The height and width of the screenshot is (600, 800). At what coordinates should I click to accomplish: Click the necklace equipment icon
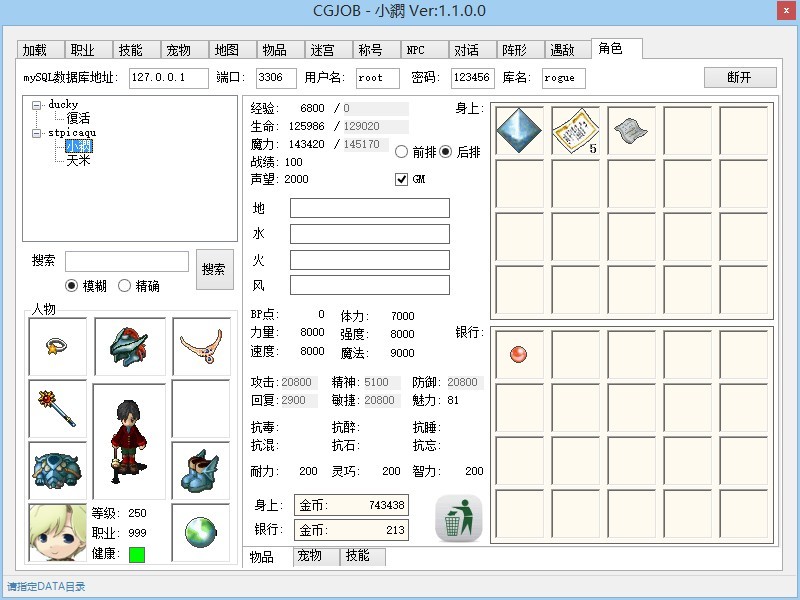[201, 346]
